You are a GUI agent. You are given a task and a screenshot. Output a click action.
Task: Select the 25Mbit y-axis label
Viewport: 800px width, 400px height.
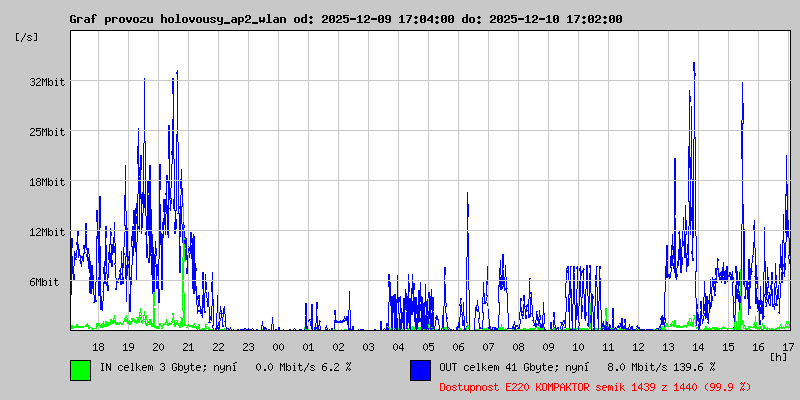click(x=47, y=132)
